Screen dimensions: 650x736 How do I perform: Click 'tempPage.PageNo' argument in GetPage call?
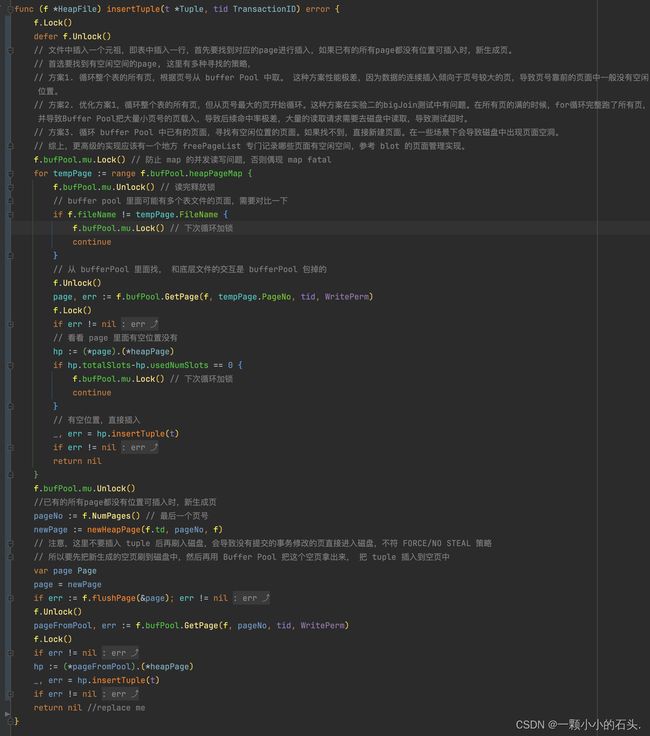pyautogui.click(x=254, y=297)
